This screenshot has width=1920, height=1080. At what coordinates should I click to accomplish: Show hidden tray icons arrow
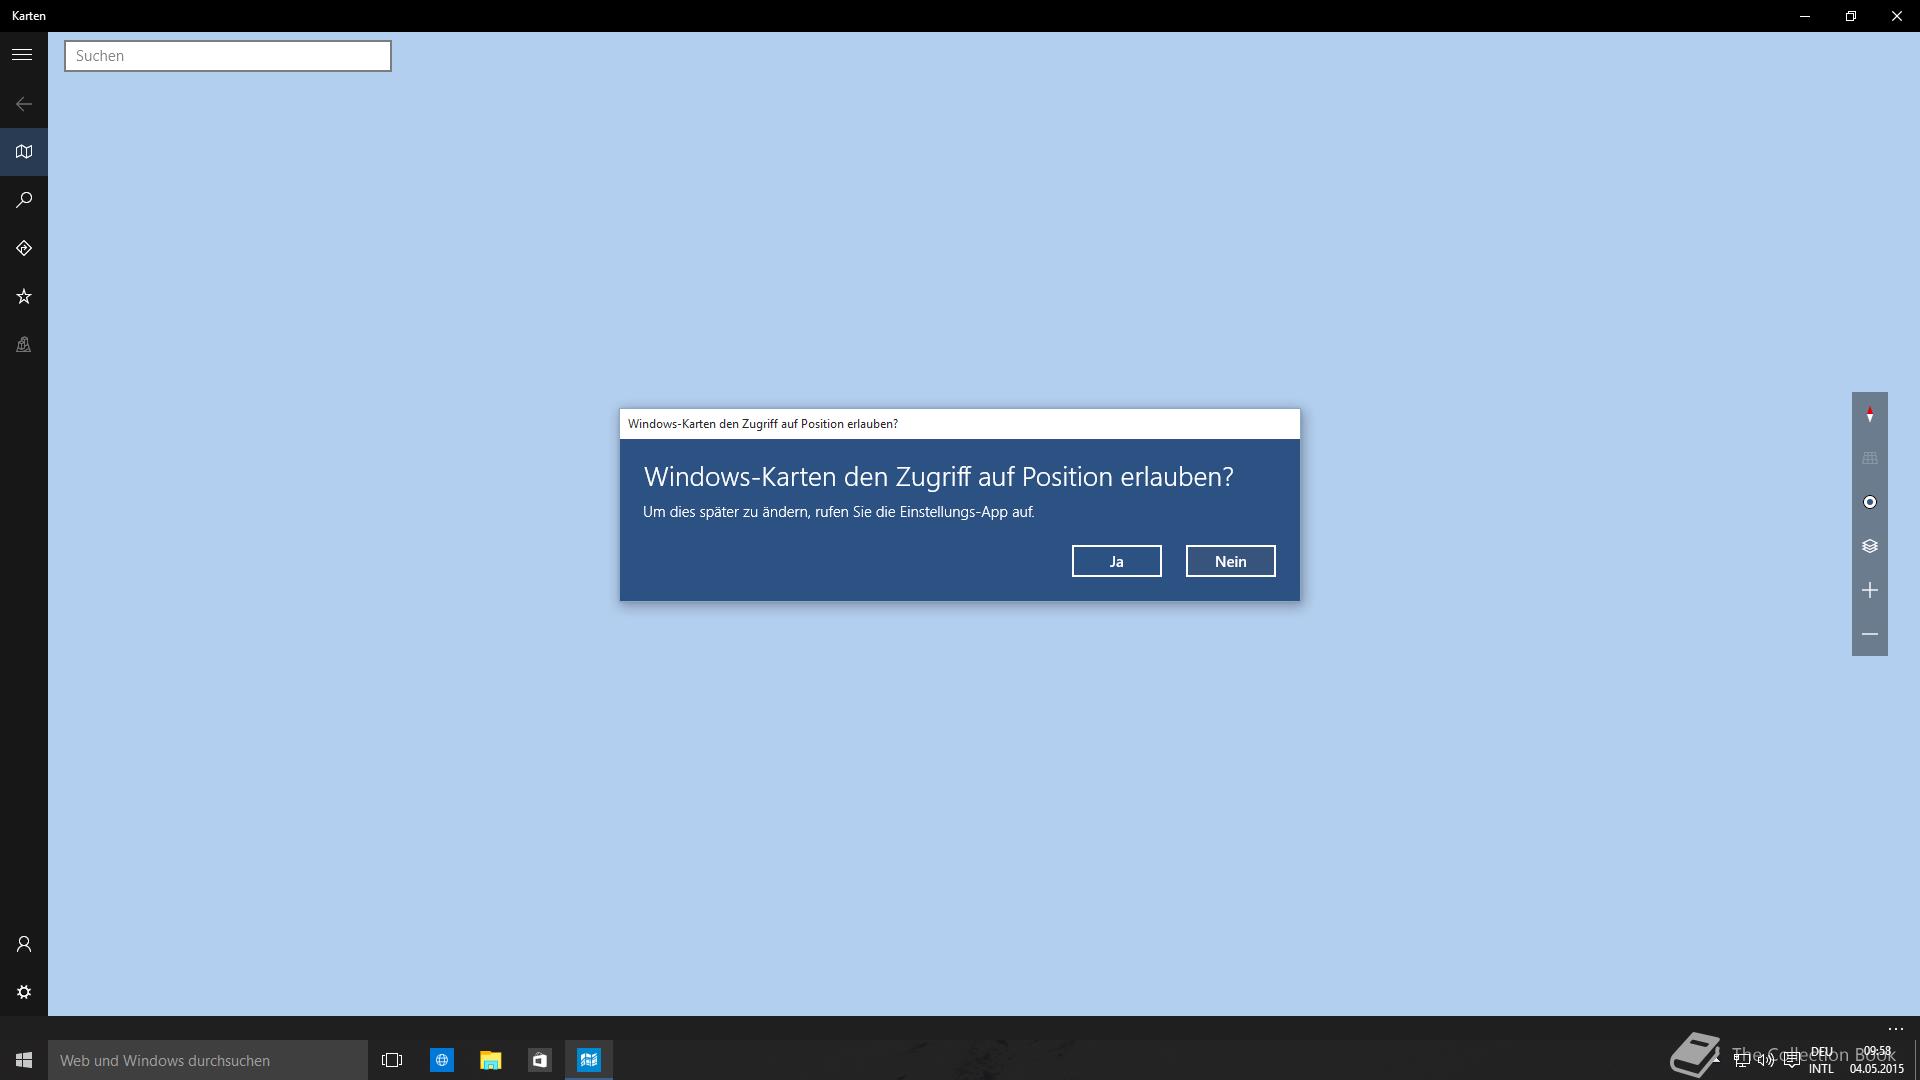[1717, 1060]
